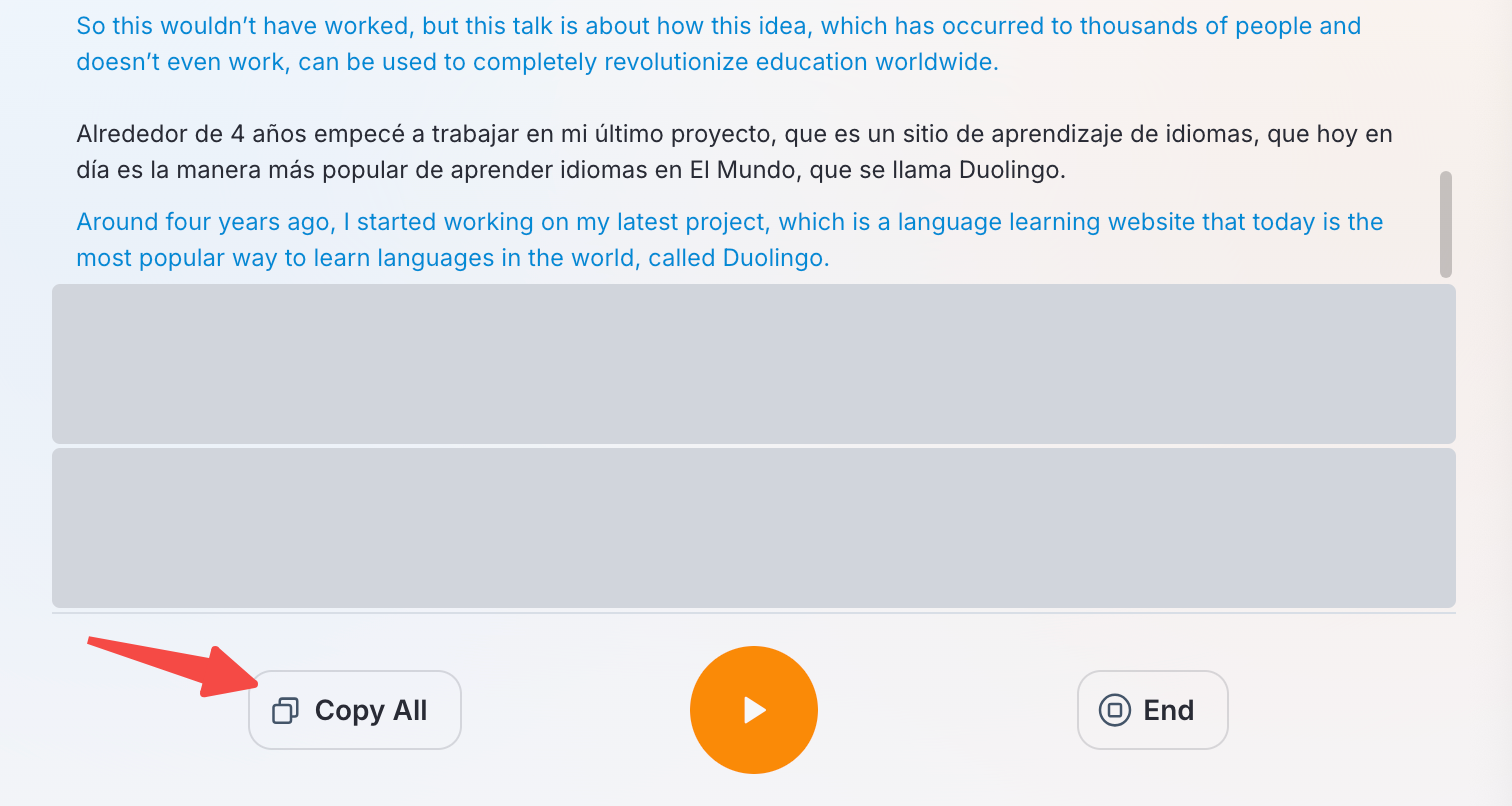The height and width of the screenshot is (806, 1512).
Task: Click the copy icon beside Copy All
Action: [x=285, y=711]
